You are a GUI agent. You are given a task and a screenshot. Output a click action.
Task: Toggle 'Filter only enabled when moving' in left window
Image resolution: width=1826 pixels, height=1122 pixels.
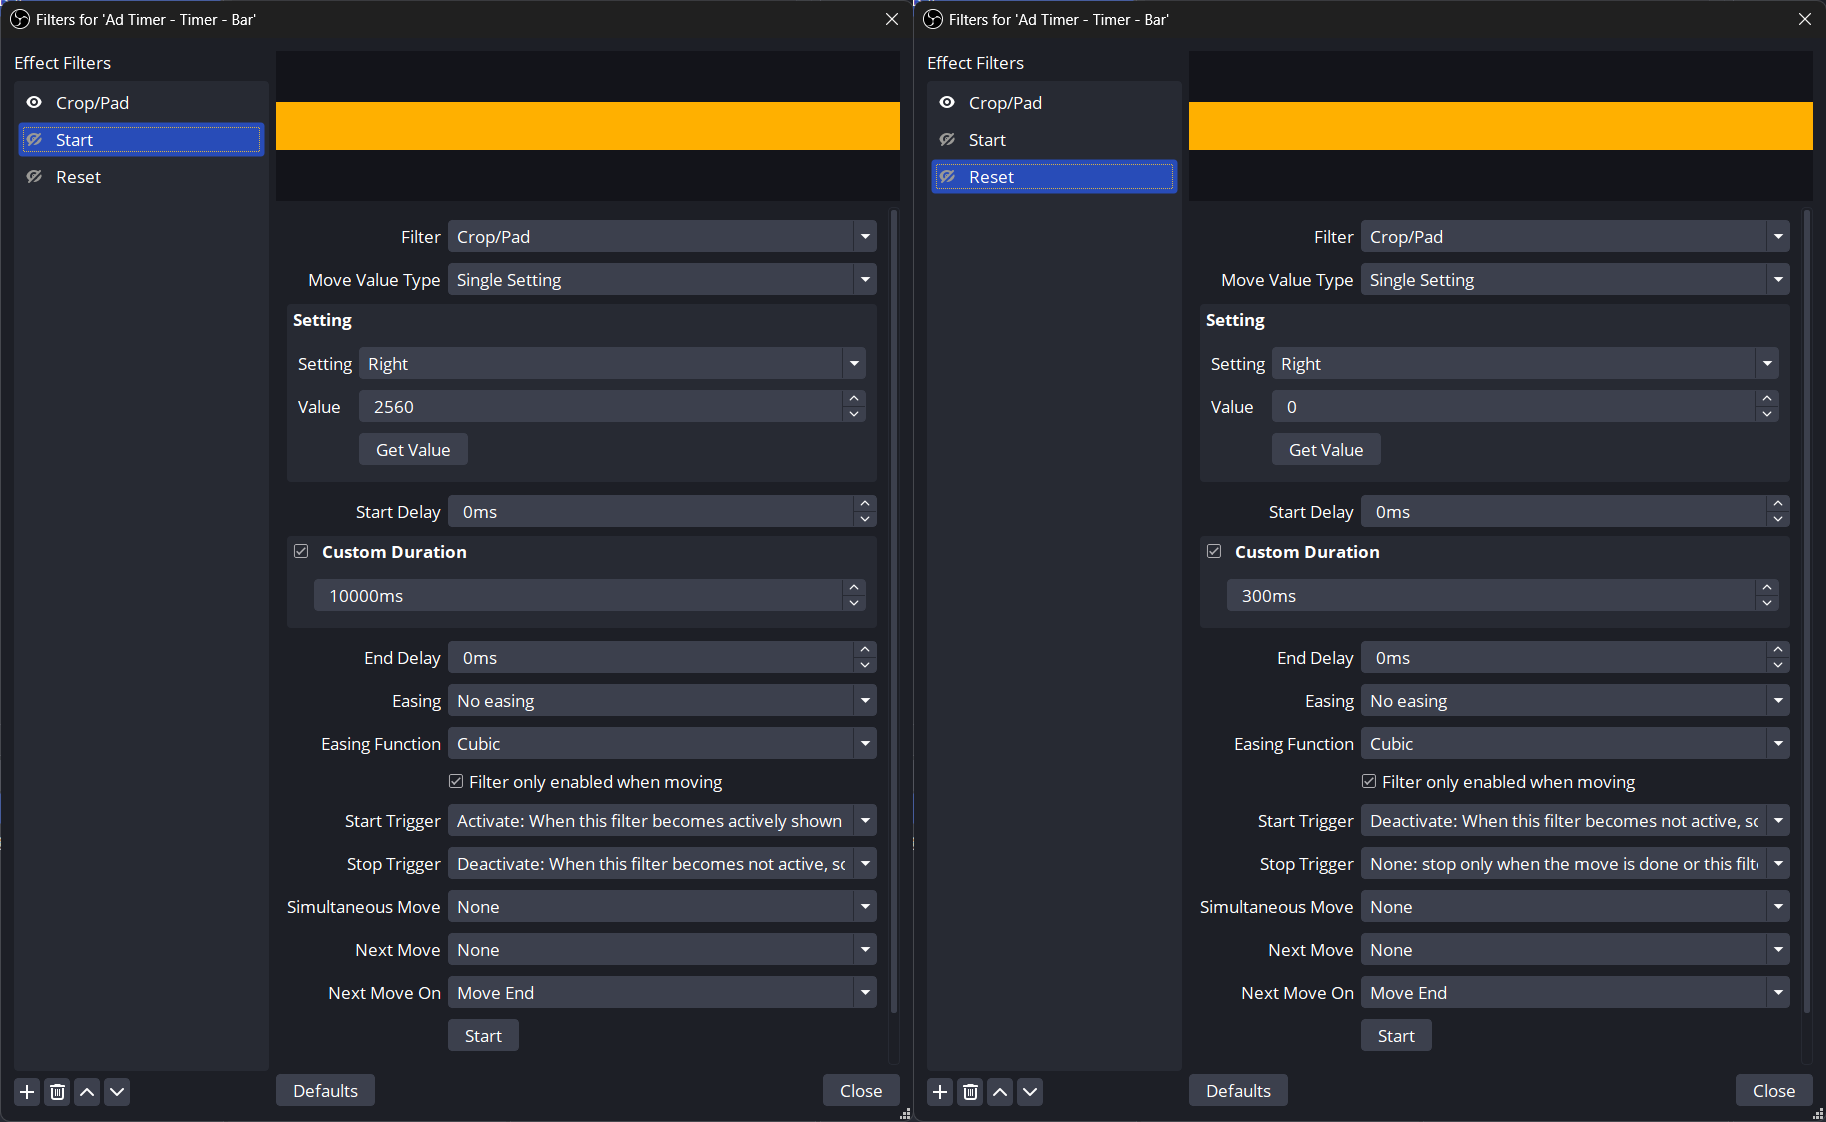(456, 782)
